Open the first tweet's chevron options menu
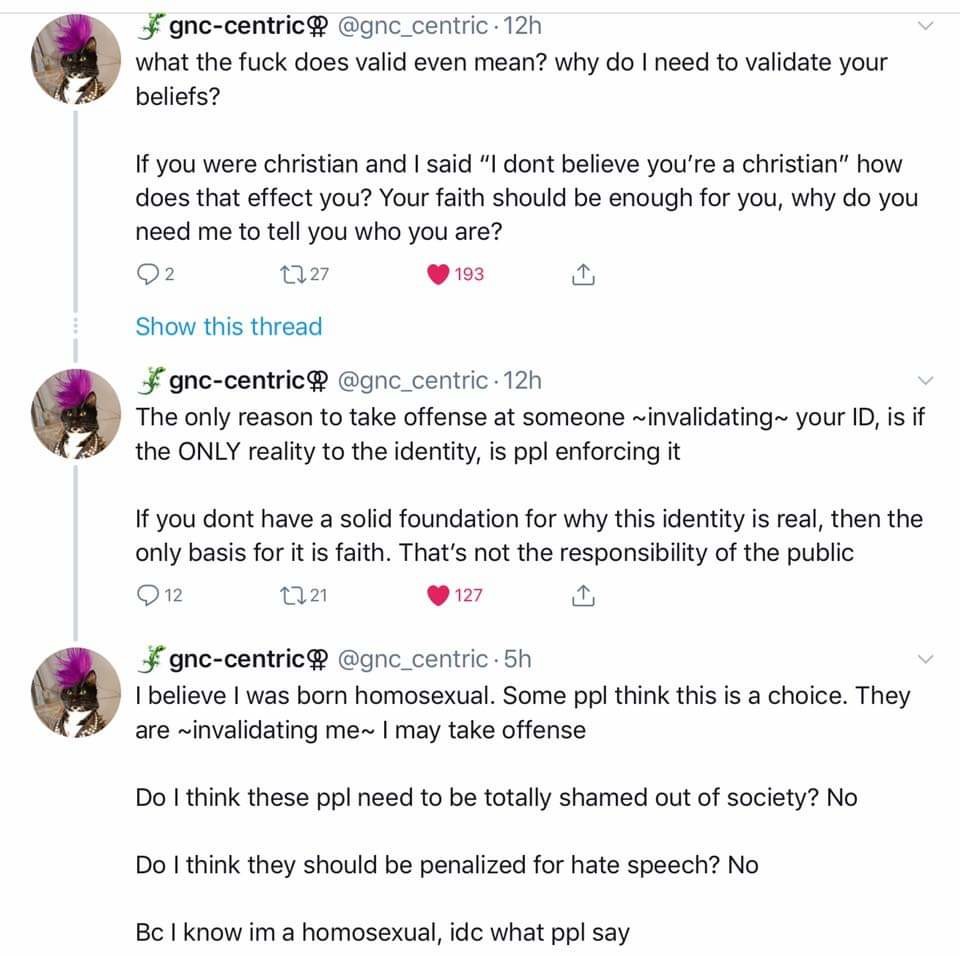The height and width of the screenshot is (956, 960). [x=925, y=27]
